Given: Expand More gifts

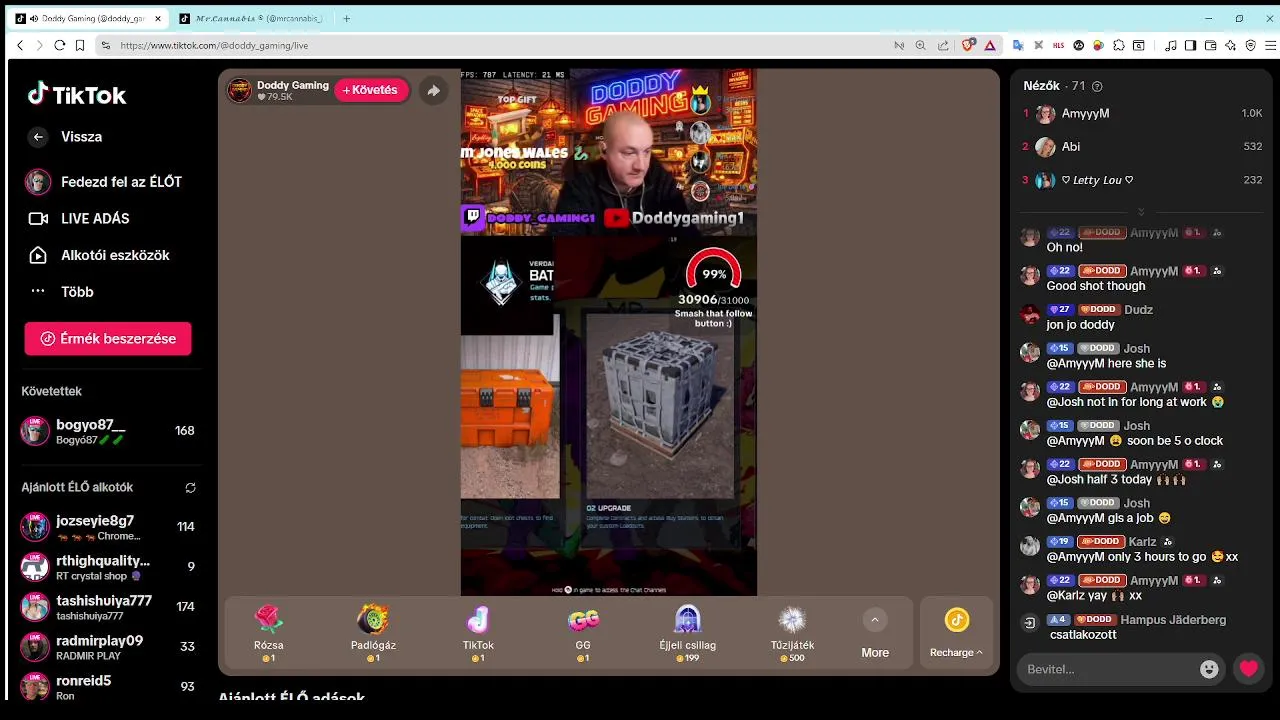Looking at the screenshot, I should (875, 633).
